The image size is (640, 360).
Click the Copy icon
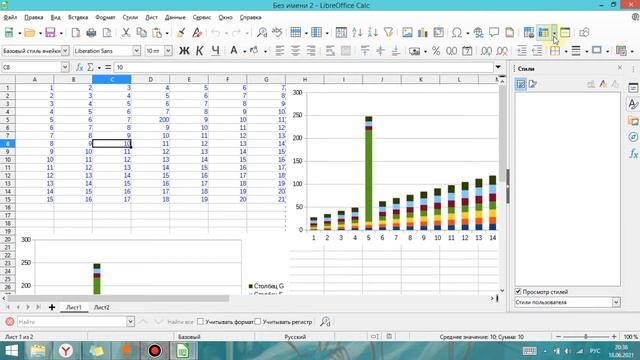[x=141, y=33]
